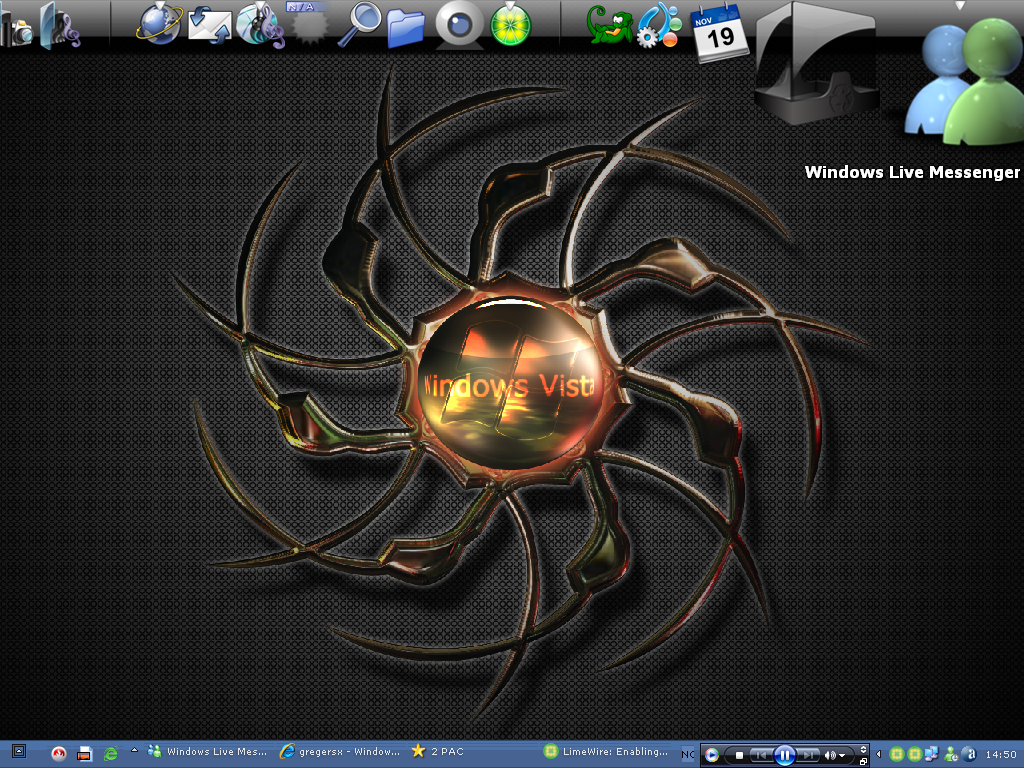Open the black recycle bin dock icon

tap(816, 64)
